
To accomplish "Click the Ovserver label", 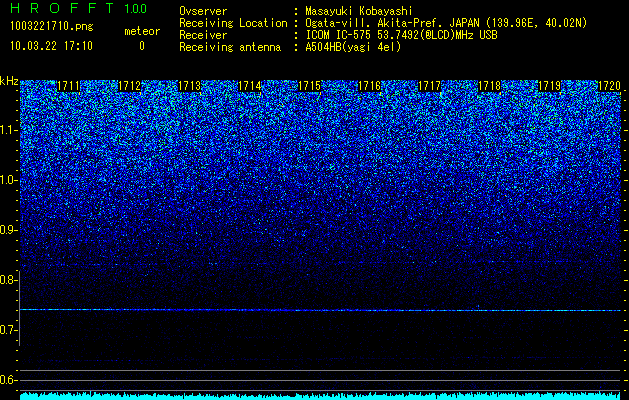I will click(203, 11).
